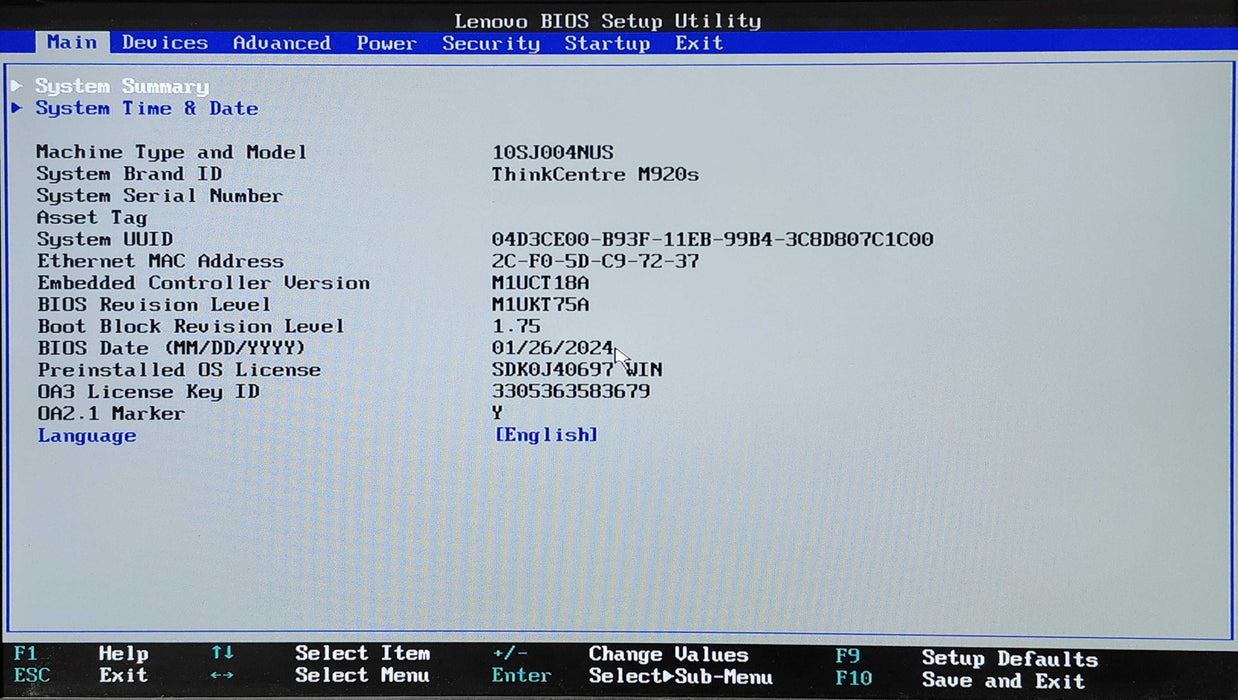Expand the System Time & Date arrow

[x=17, y=107]
